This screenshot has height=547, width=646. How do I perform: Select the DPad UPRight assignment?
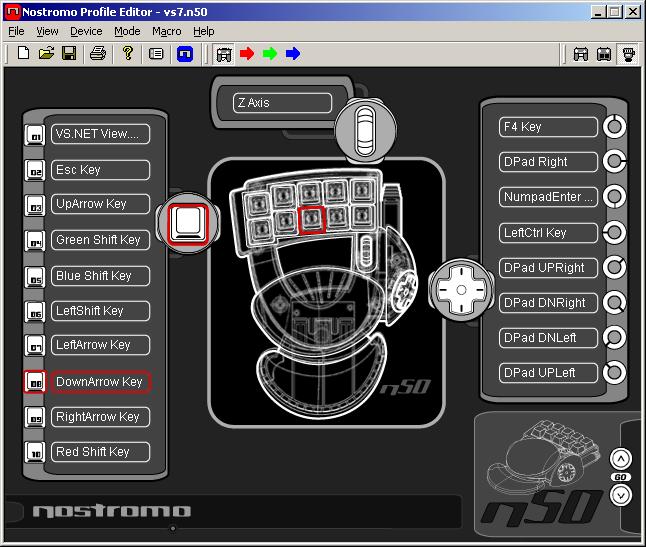(548, 268)
